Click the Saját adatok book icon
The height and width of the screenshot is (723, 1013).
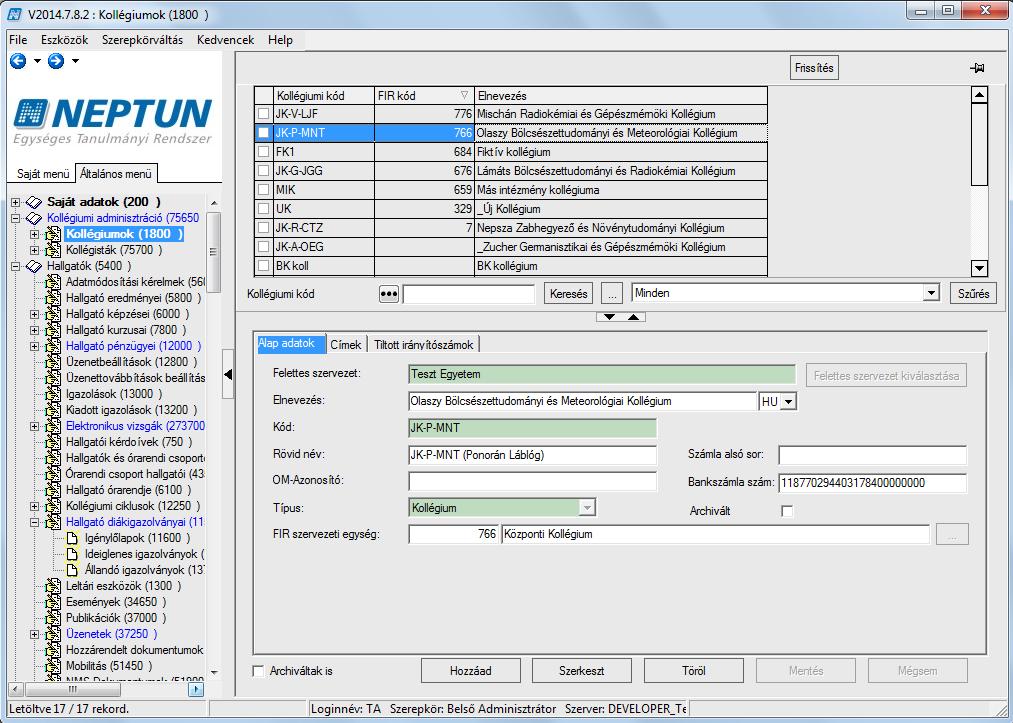click(34, 202)
